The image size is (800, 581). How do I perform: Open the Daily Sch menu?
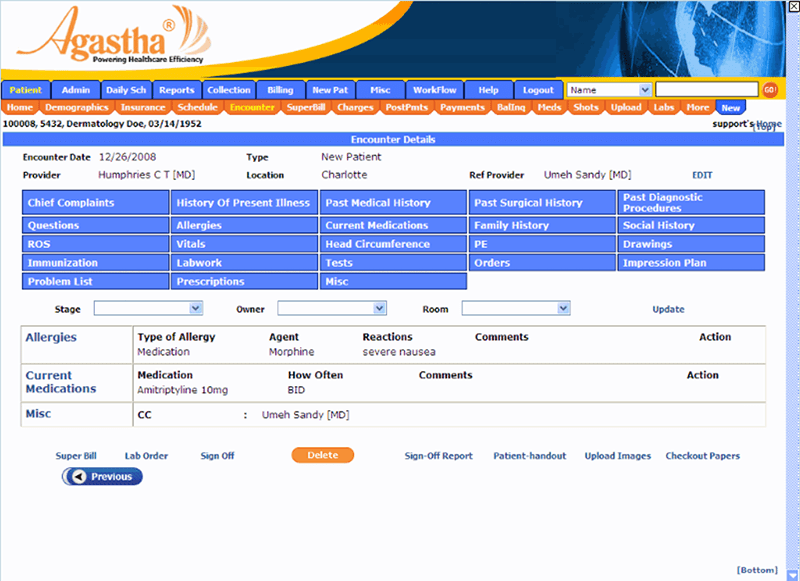pos(125,89)
